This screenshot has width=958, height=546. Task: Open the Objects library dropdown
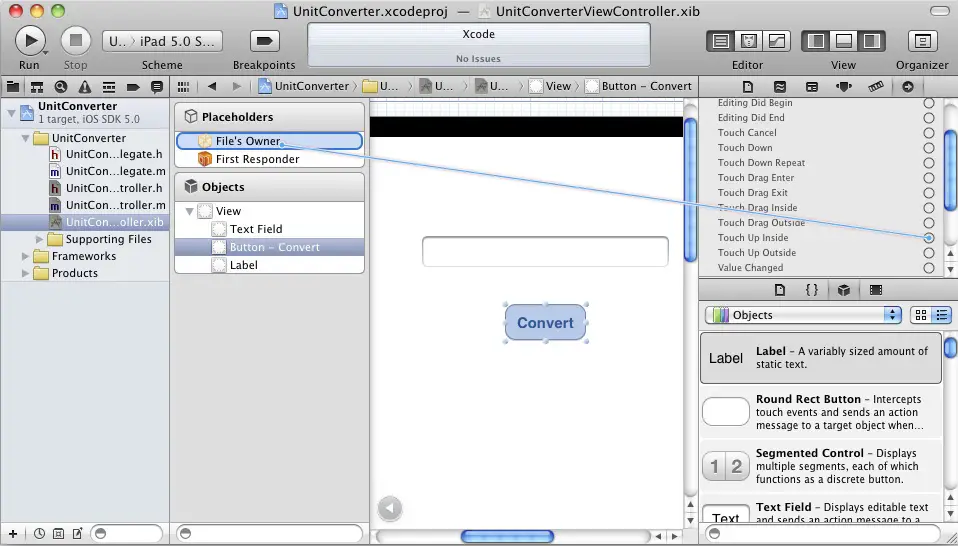pyautogui.click(x=803, y=315)
